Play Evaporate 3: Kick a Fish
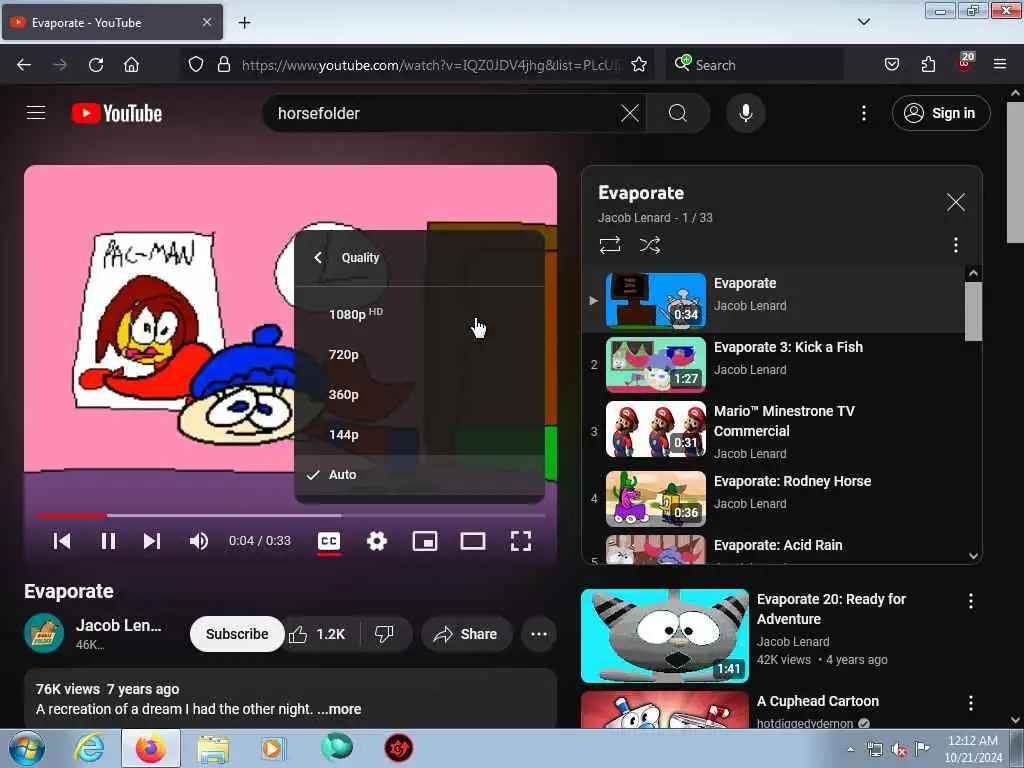Viewport: 1024px width, 768px height. pos(773,365)
